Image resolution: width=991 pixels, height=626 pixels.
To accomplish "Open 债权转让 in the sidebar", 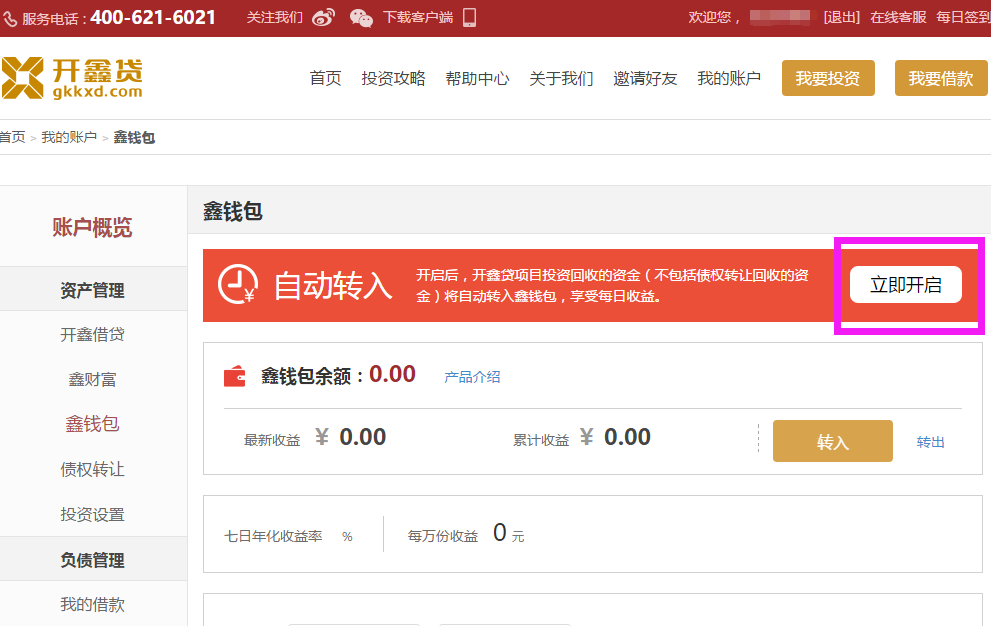I will click(92, 469).
